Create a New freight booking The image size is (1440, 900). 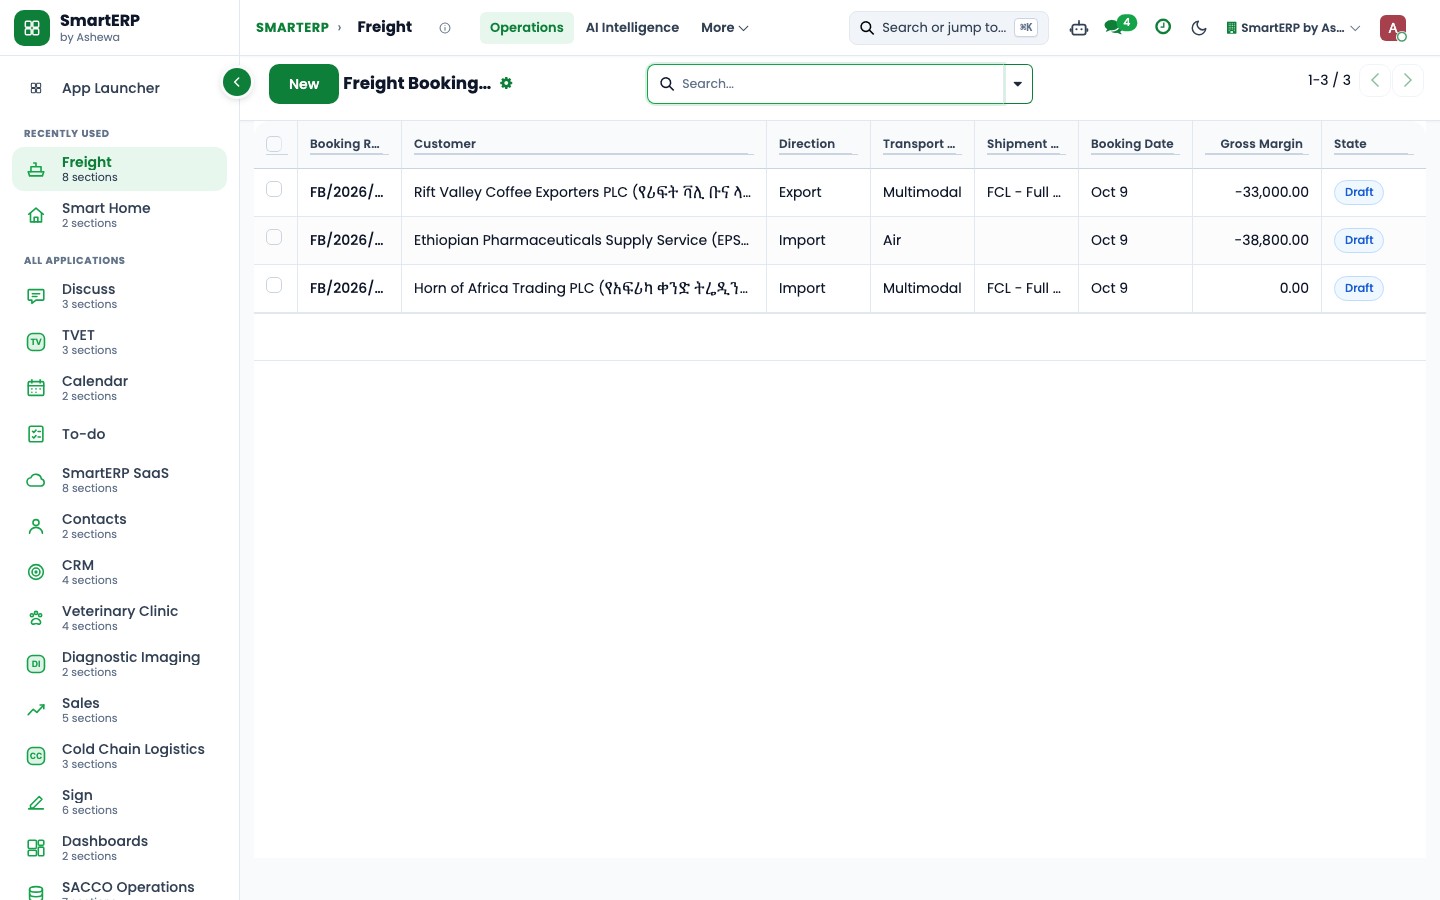[x=304, y=84]
